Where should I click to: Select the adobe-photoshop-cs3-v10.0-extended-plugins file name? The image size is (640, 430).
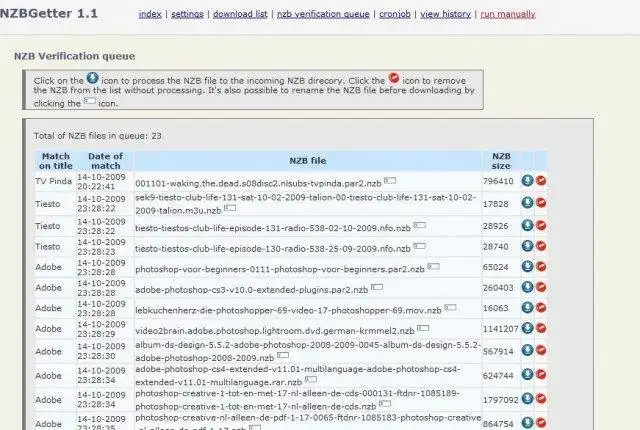pyautogui.click(x=251, y=290)
